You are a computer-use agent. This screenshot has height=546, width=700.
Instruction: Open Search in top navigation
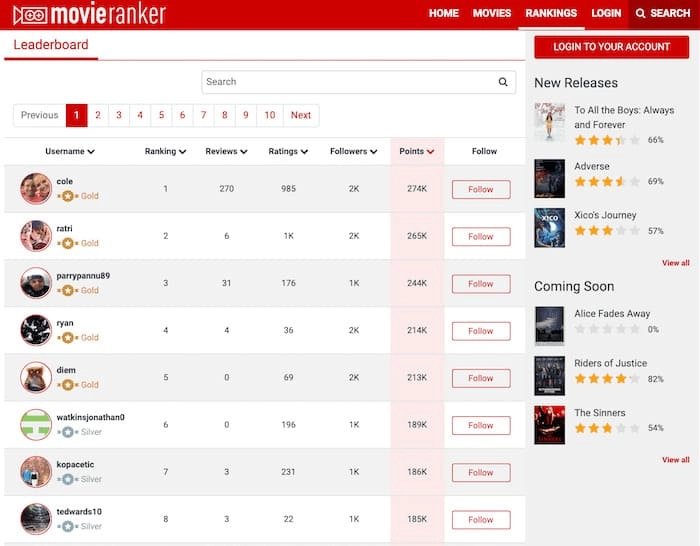664,13
